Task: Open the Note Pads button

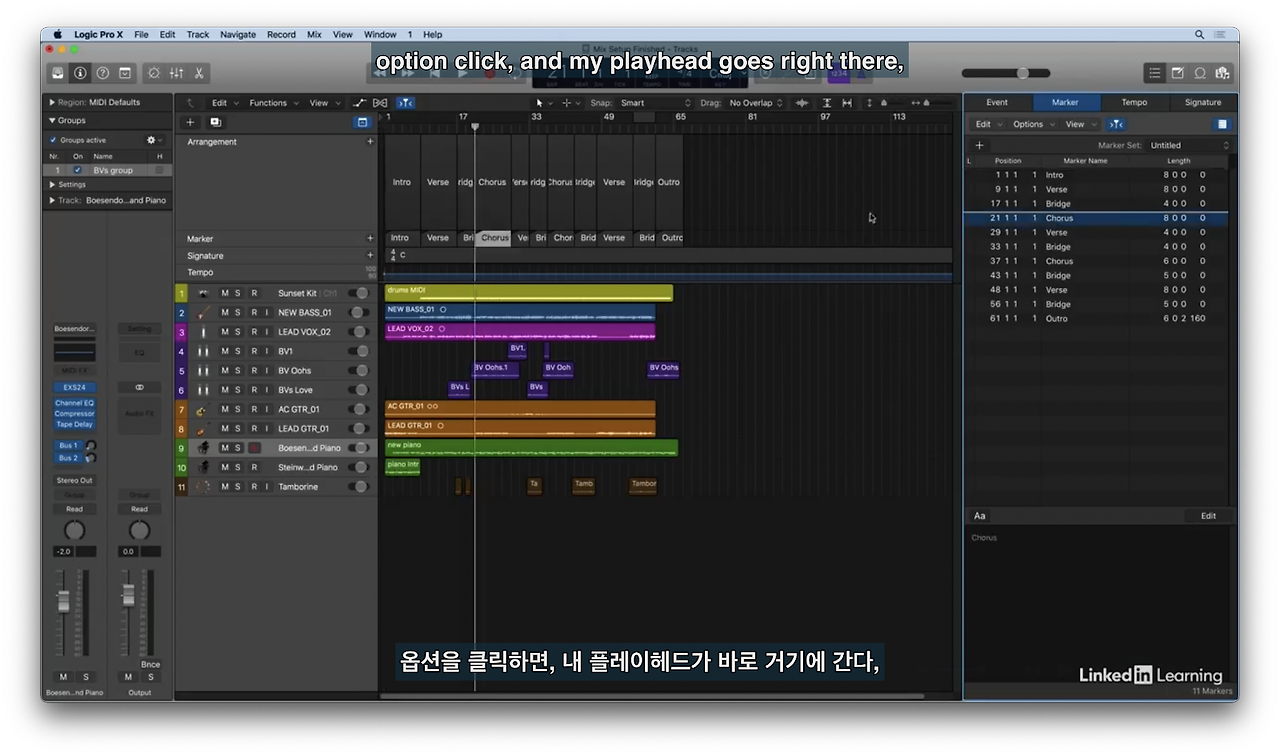Action: [x=1177, y=73]
